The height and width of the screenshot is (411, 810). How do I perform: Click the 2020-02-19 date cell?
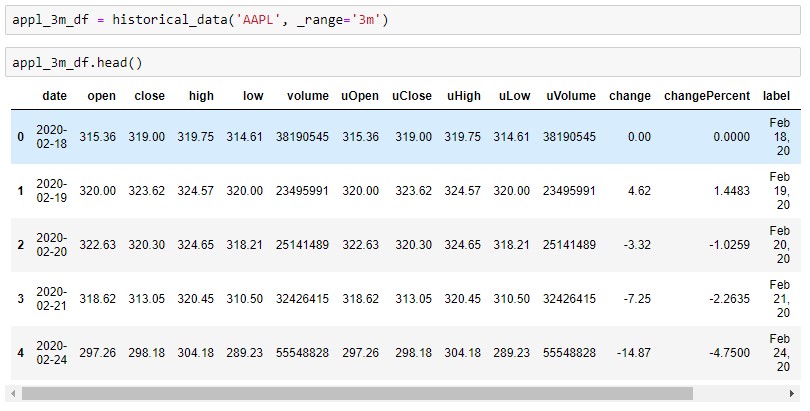pos(52,191)
